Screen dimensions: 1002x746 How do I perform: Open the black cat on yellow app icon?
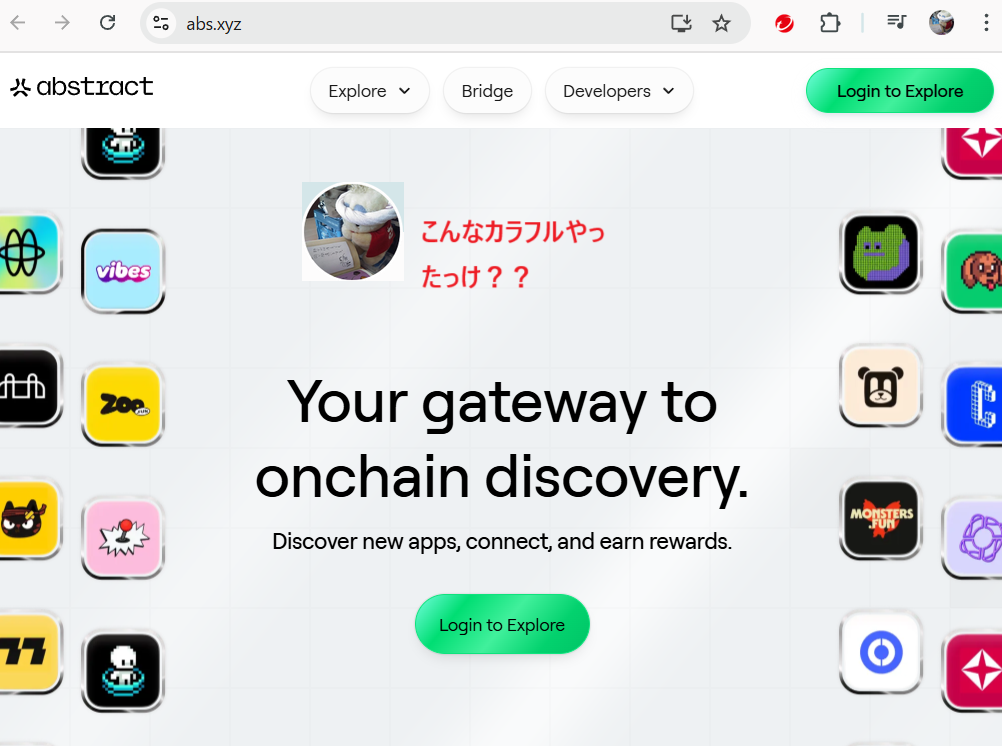[x=27, y=519]
